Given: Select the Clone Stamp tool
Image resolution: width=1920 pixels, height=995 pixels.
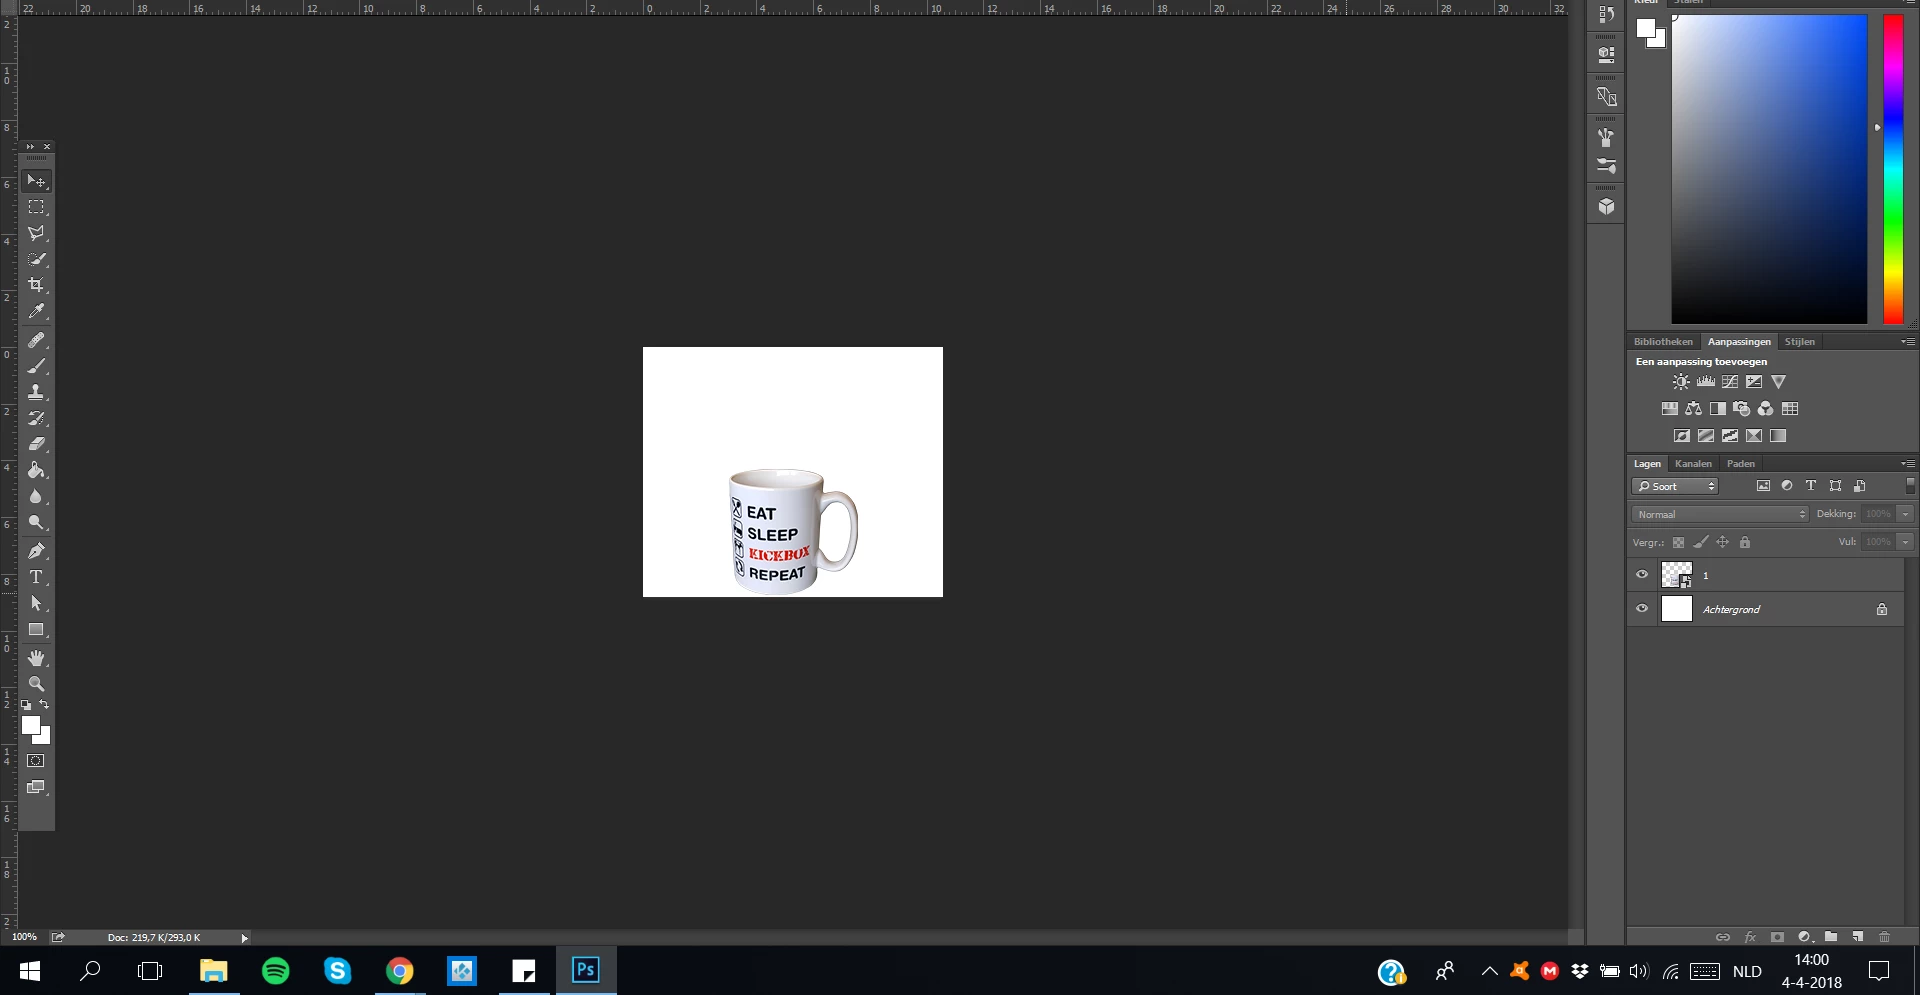Looking at the screenshot, I should point(36,392).
